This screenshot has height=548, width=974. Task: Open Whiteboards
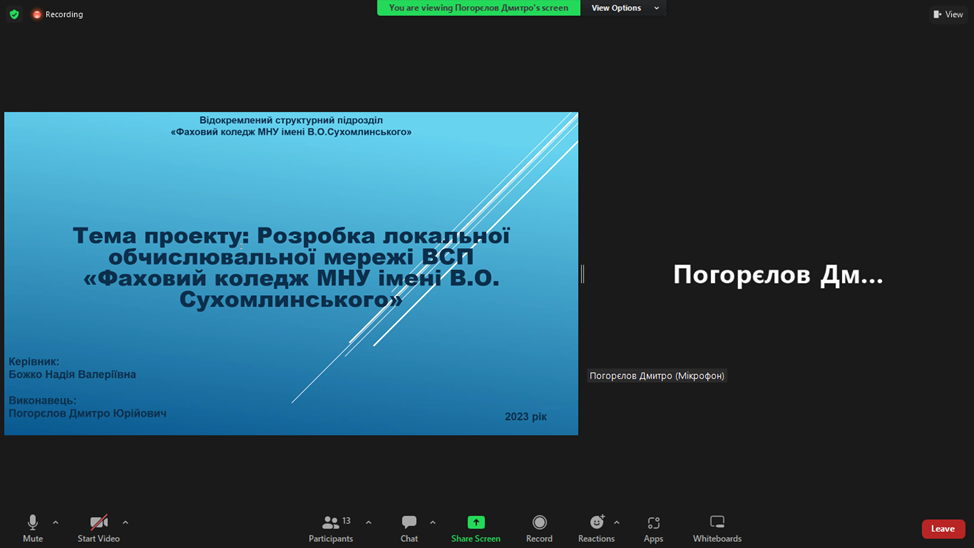click(x=717, y=529)
